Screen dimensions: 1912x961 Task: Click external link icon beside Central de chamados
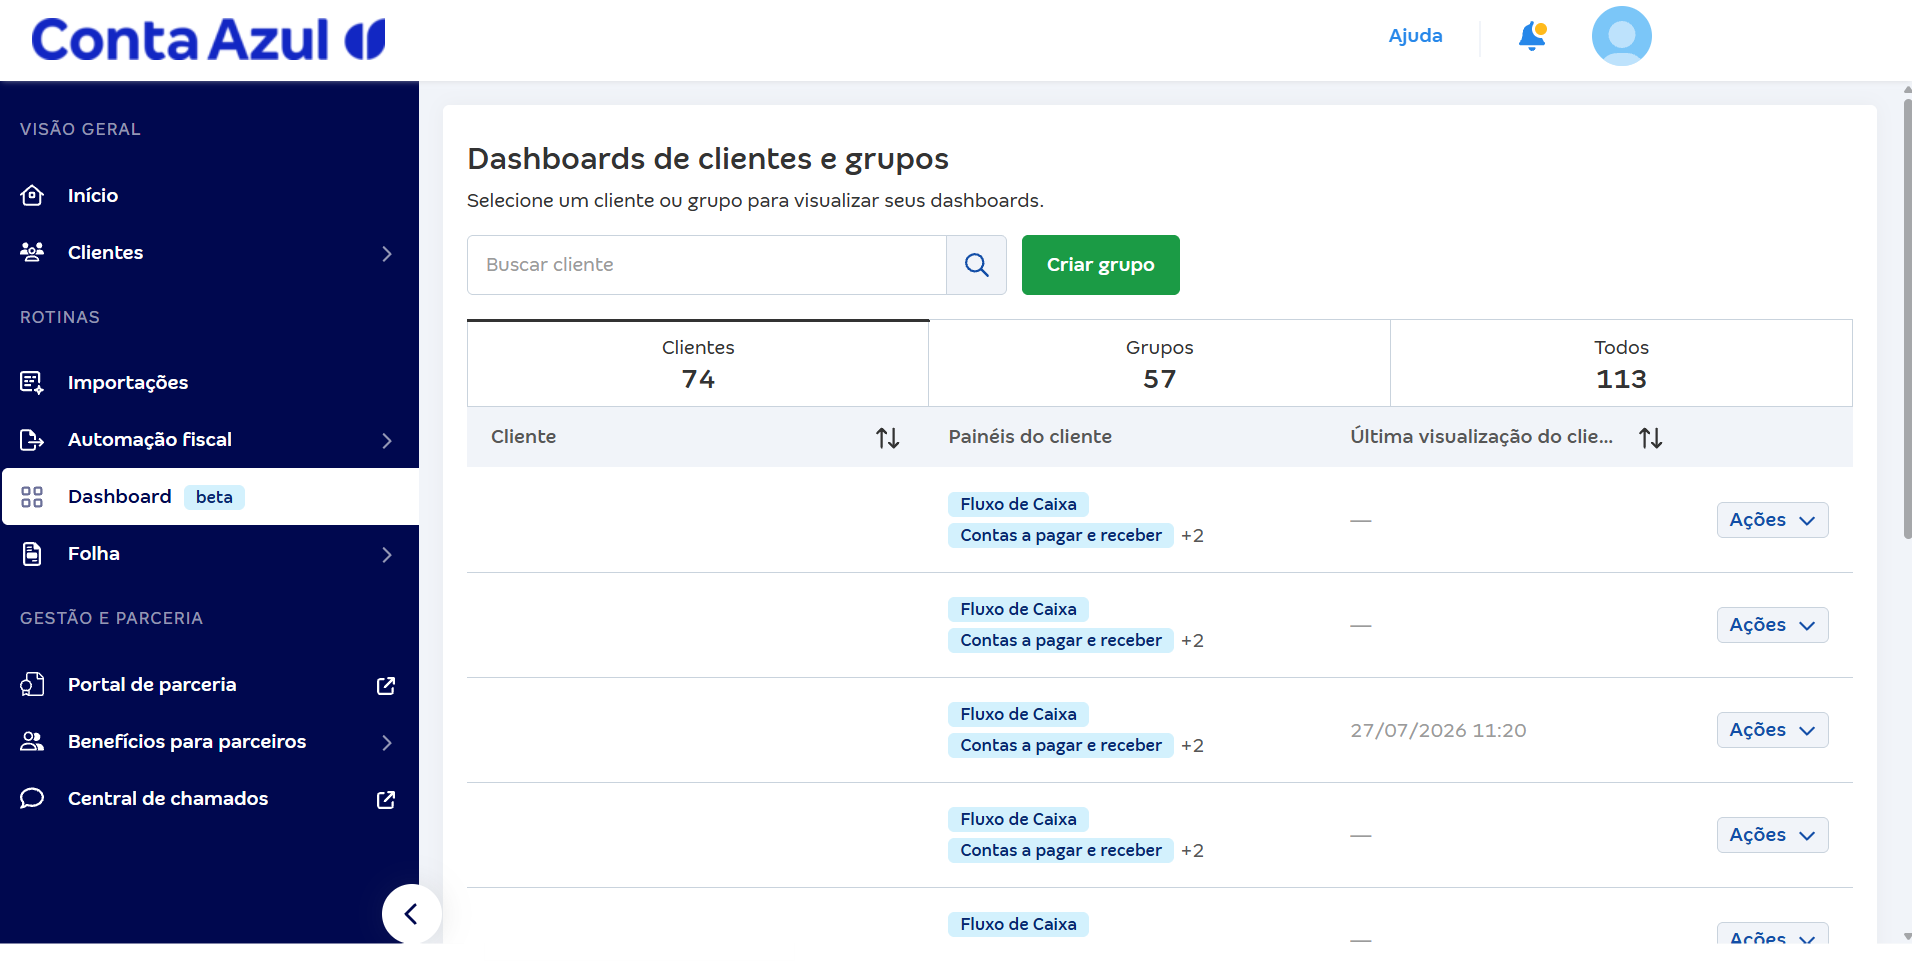point(386,799)
